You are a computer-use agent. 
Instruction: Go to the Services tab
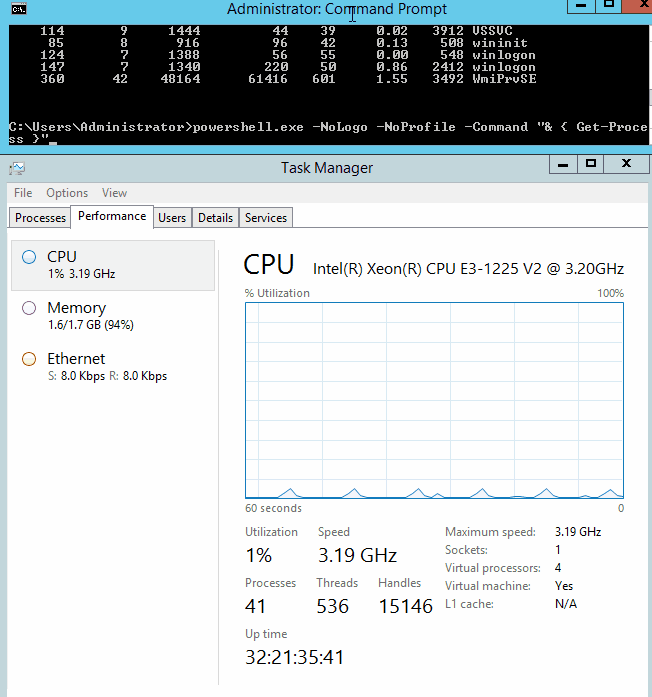[x=266, y=218]
